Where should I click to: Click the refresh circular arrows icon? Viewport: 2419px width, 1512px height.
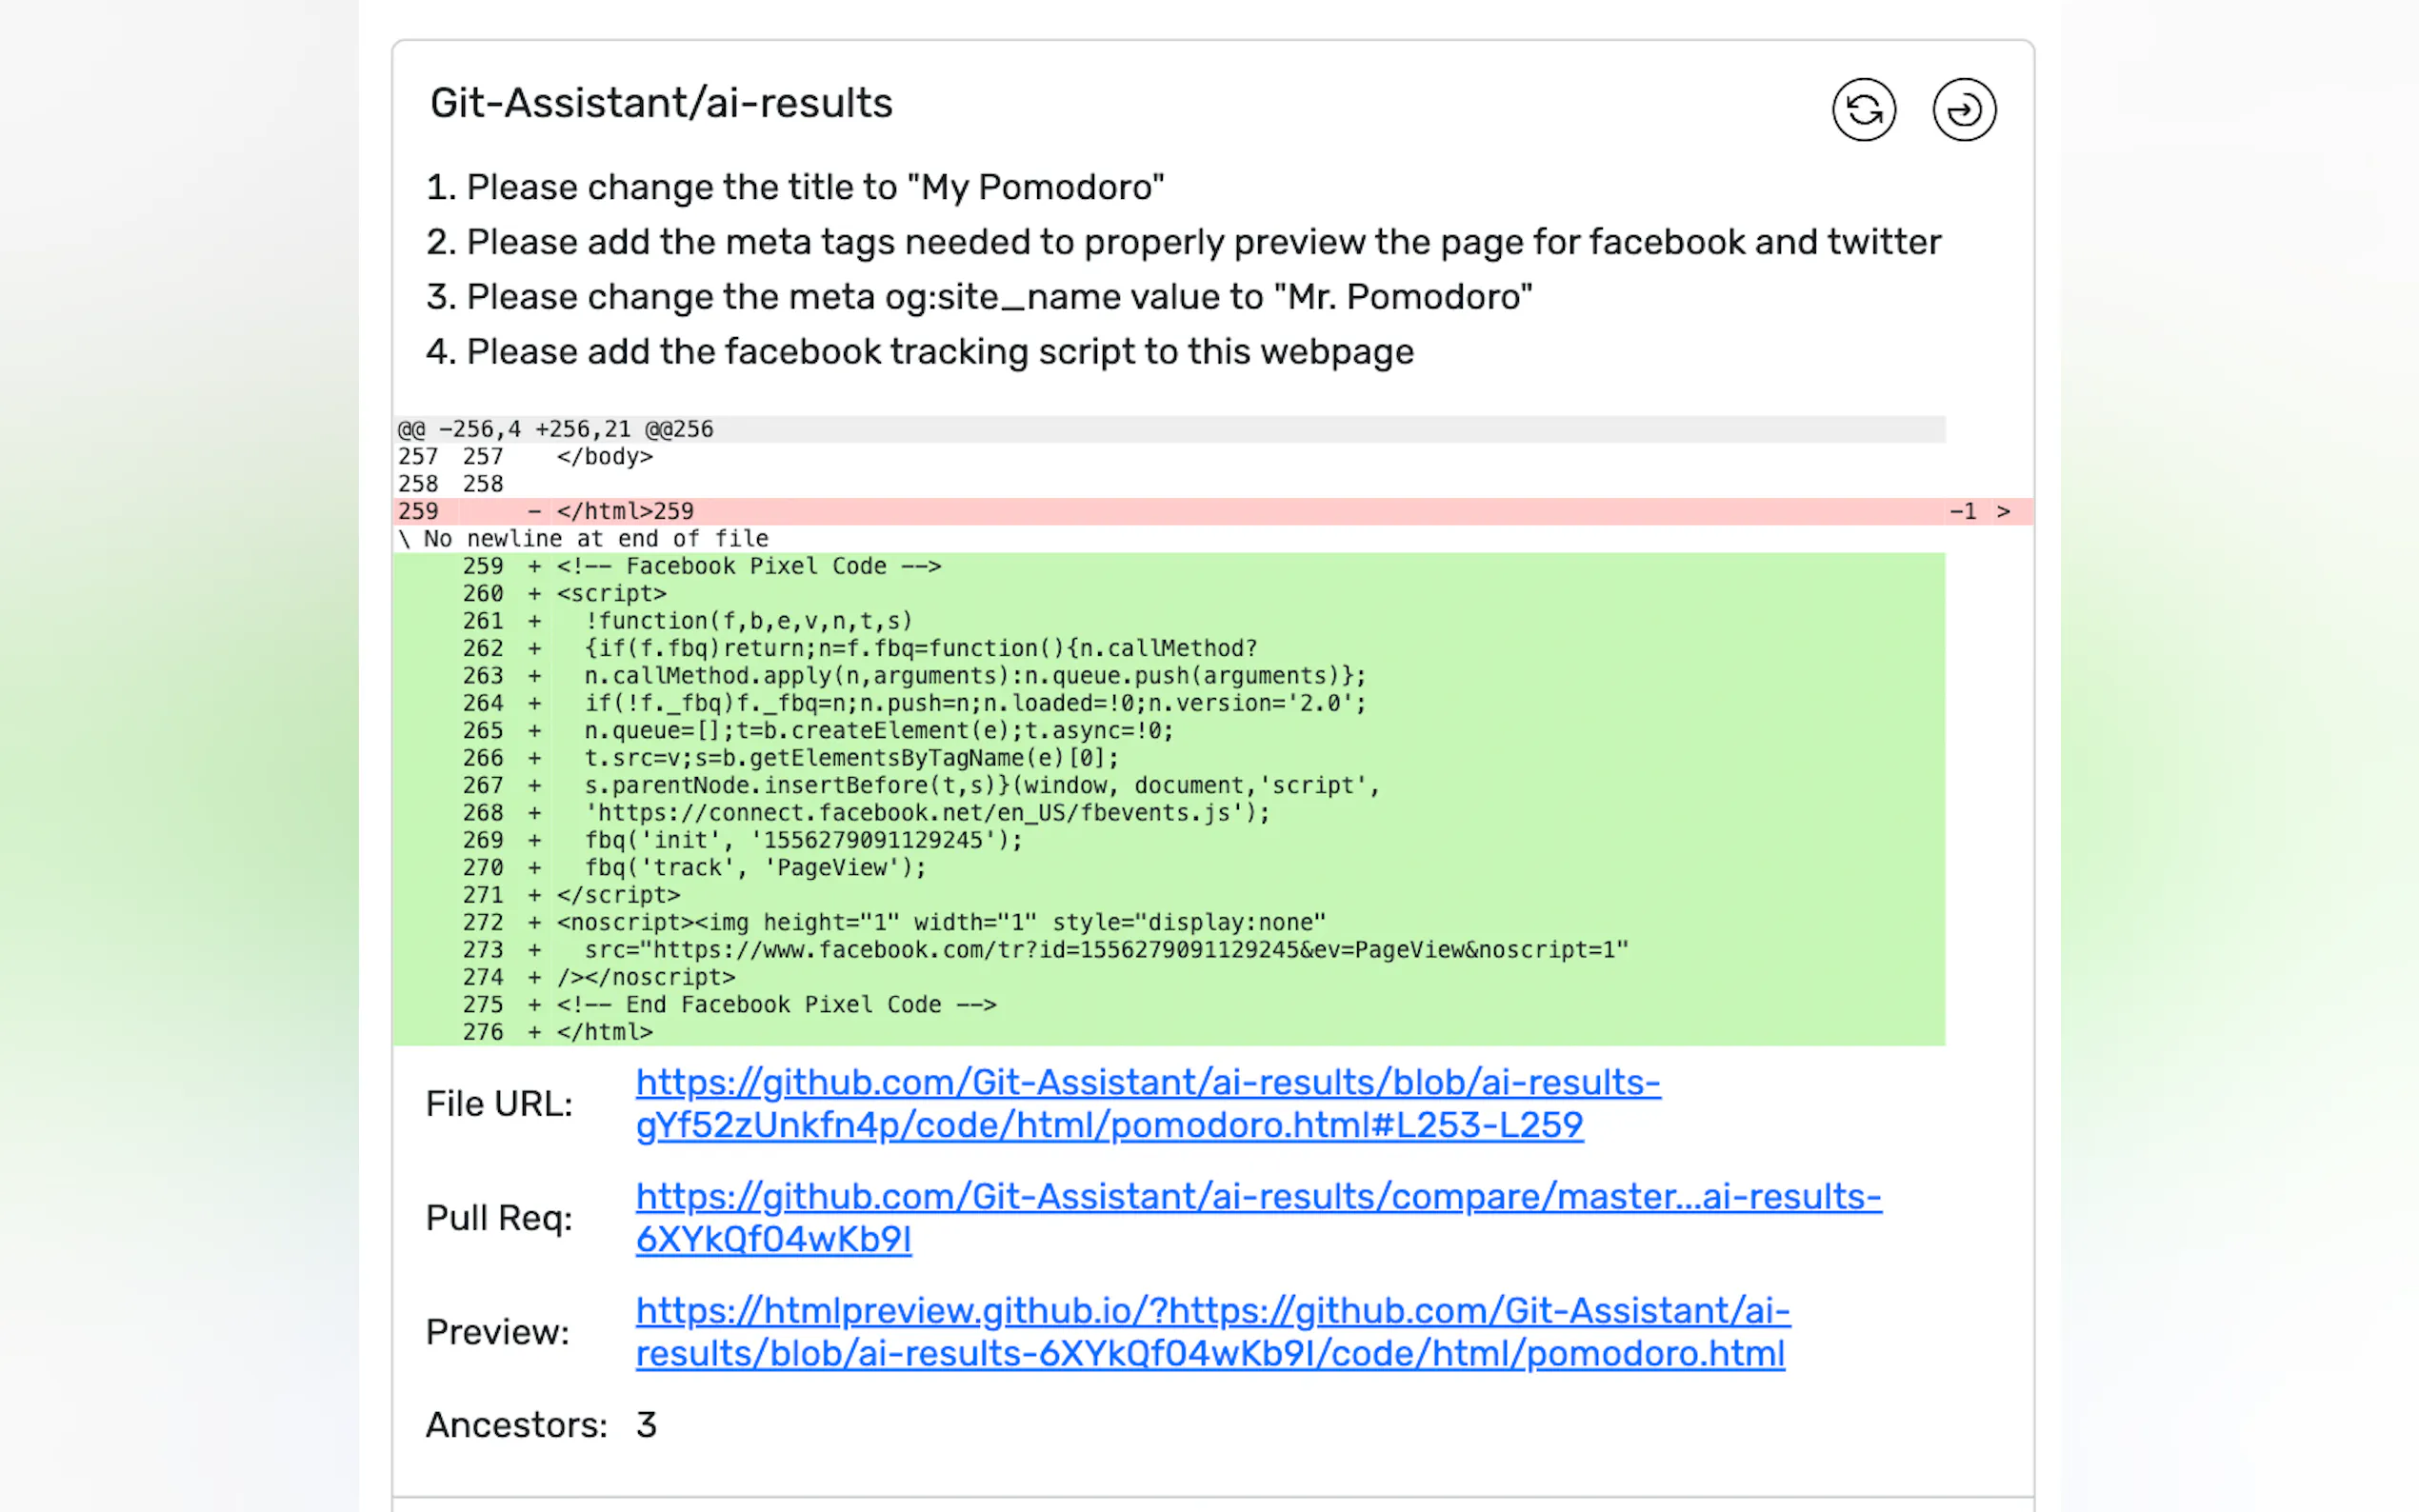(x=1863, y=110)
